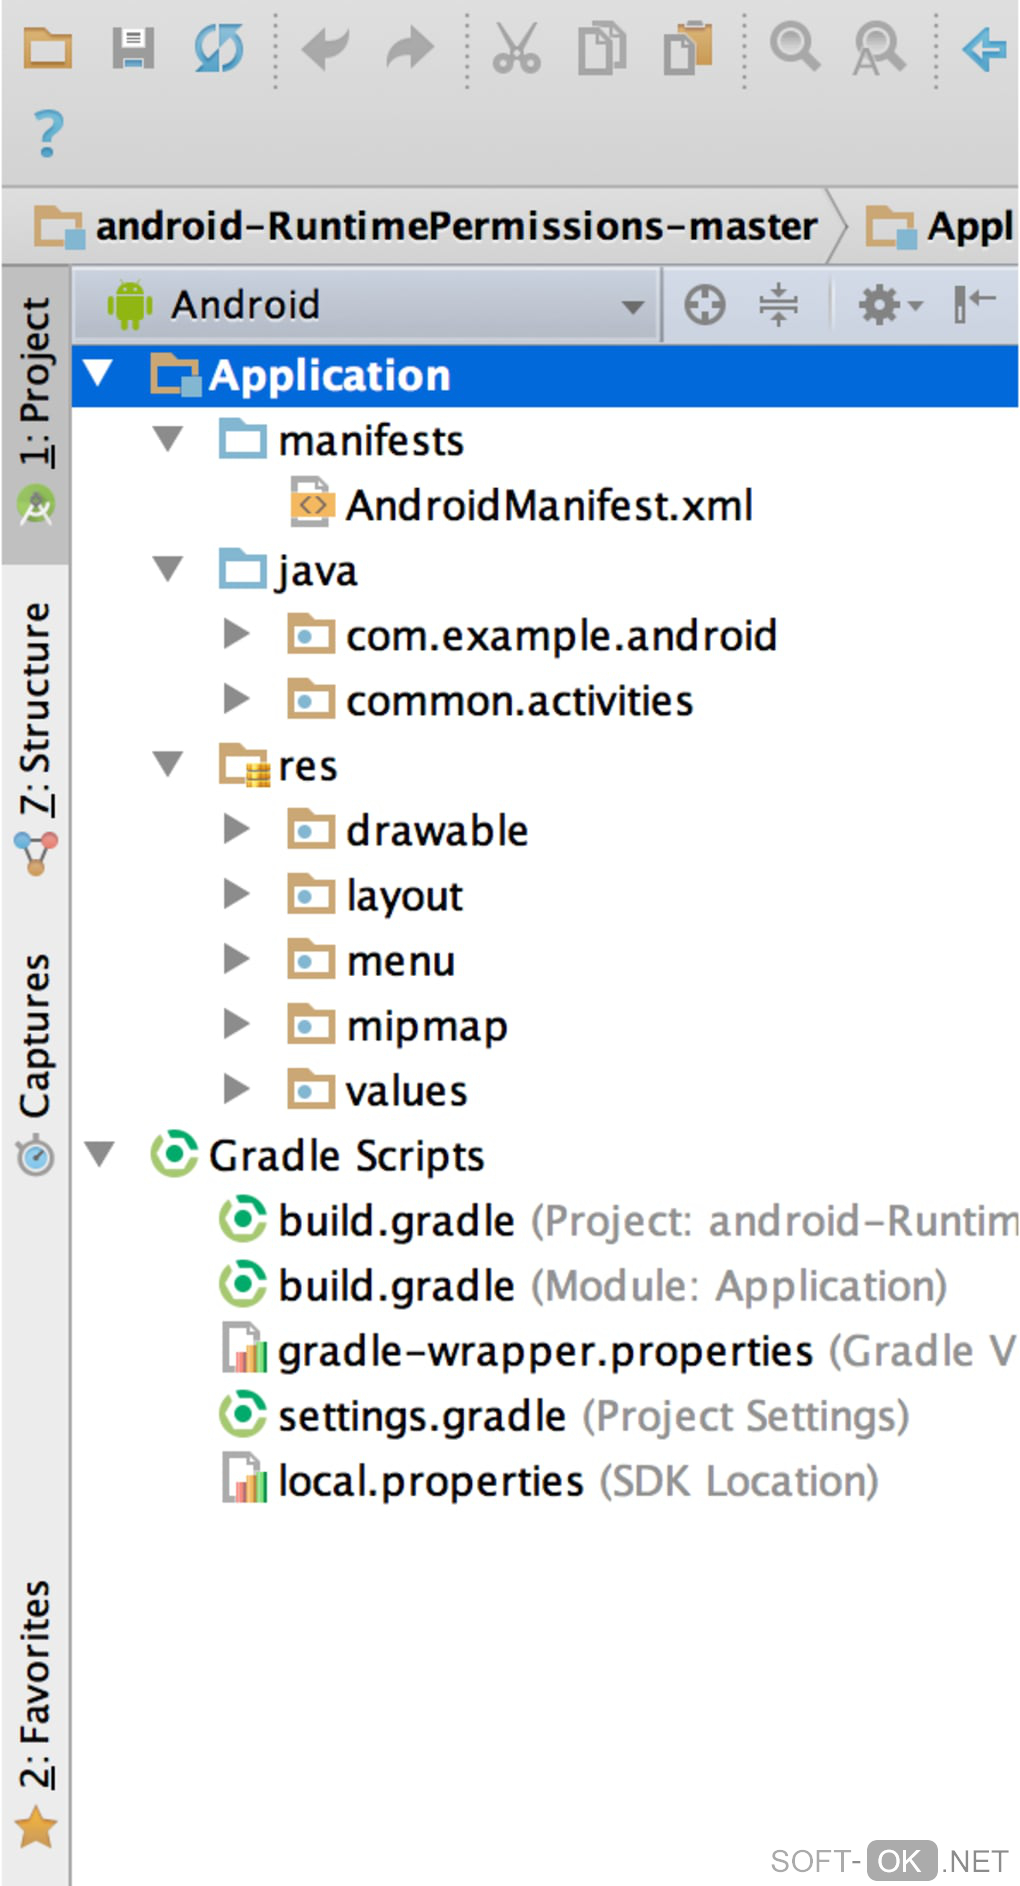
Task: Collapse the Application module node
Action: click(98, 374)
